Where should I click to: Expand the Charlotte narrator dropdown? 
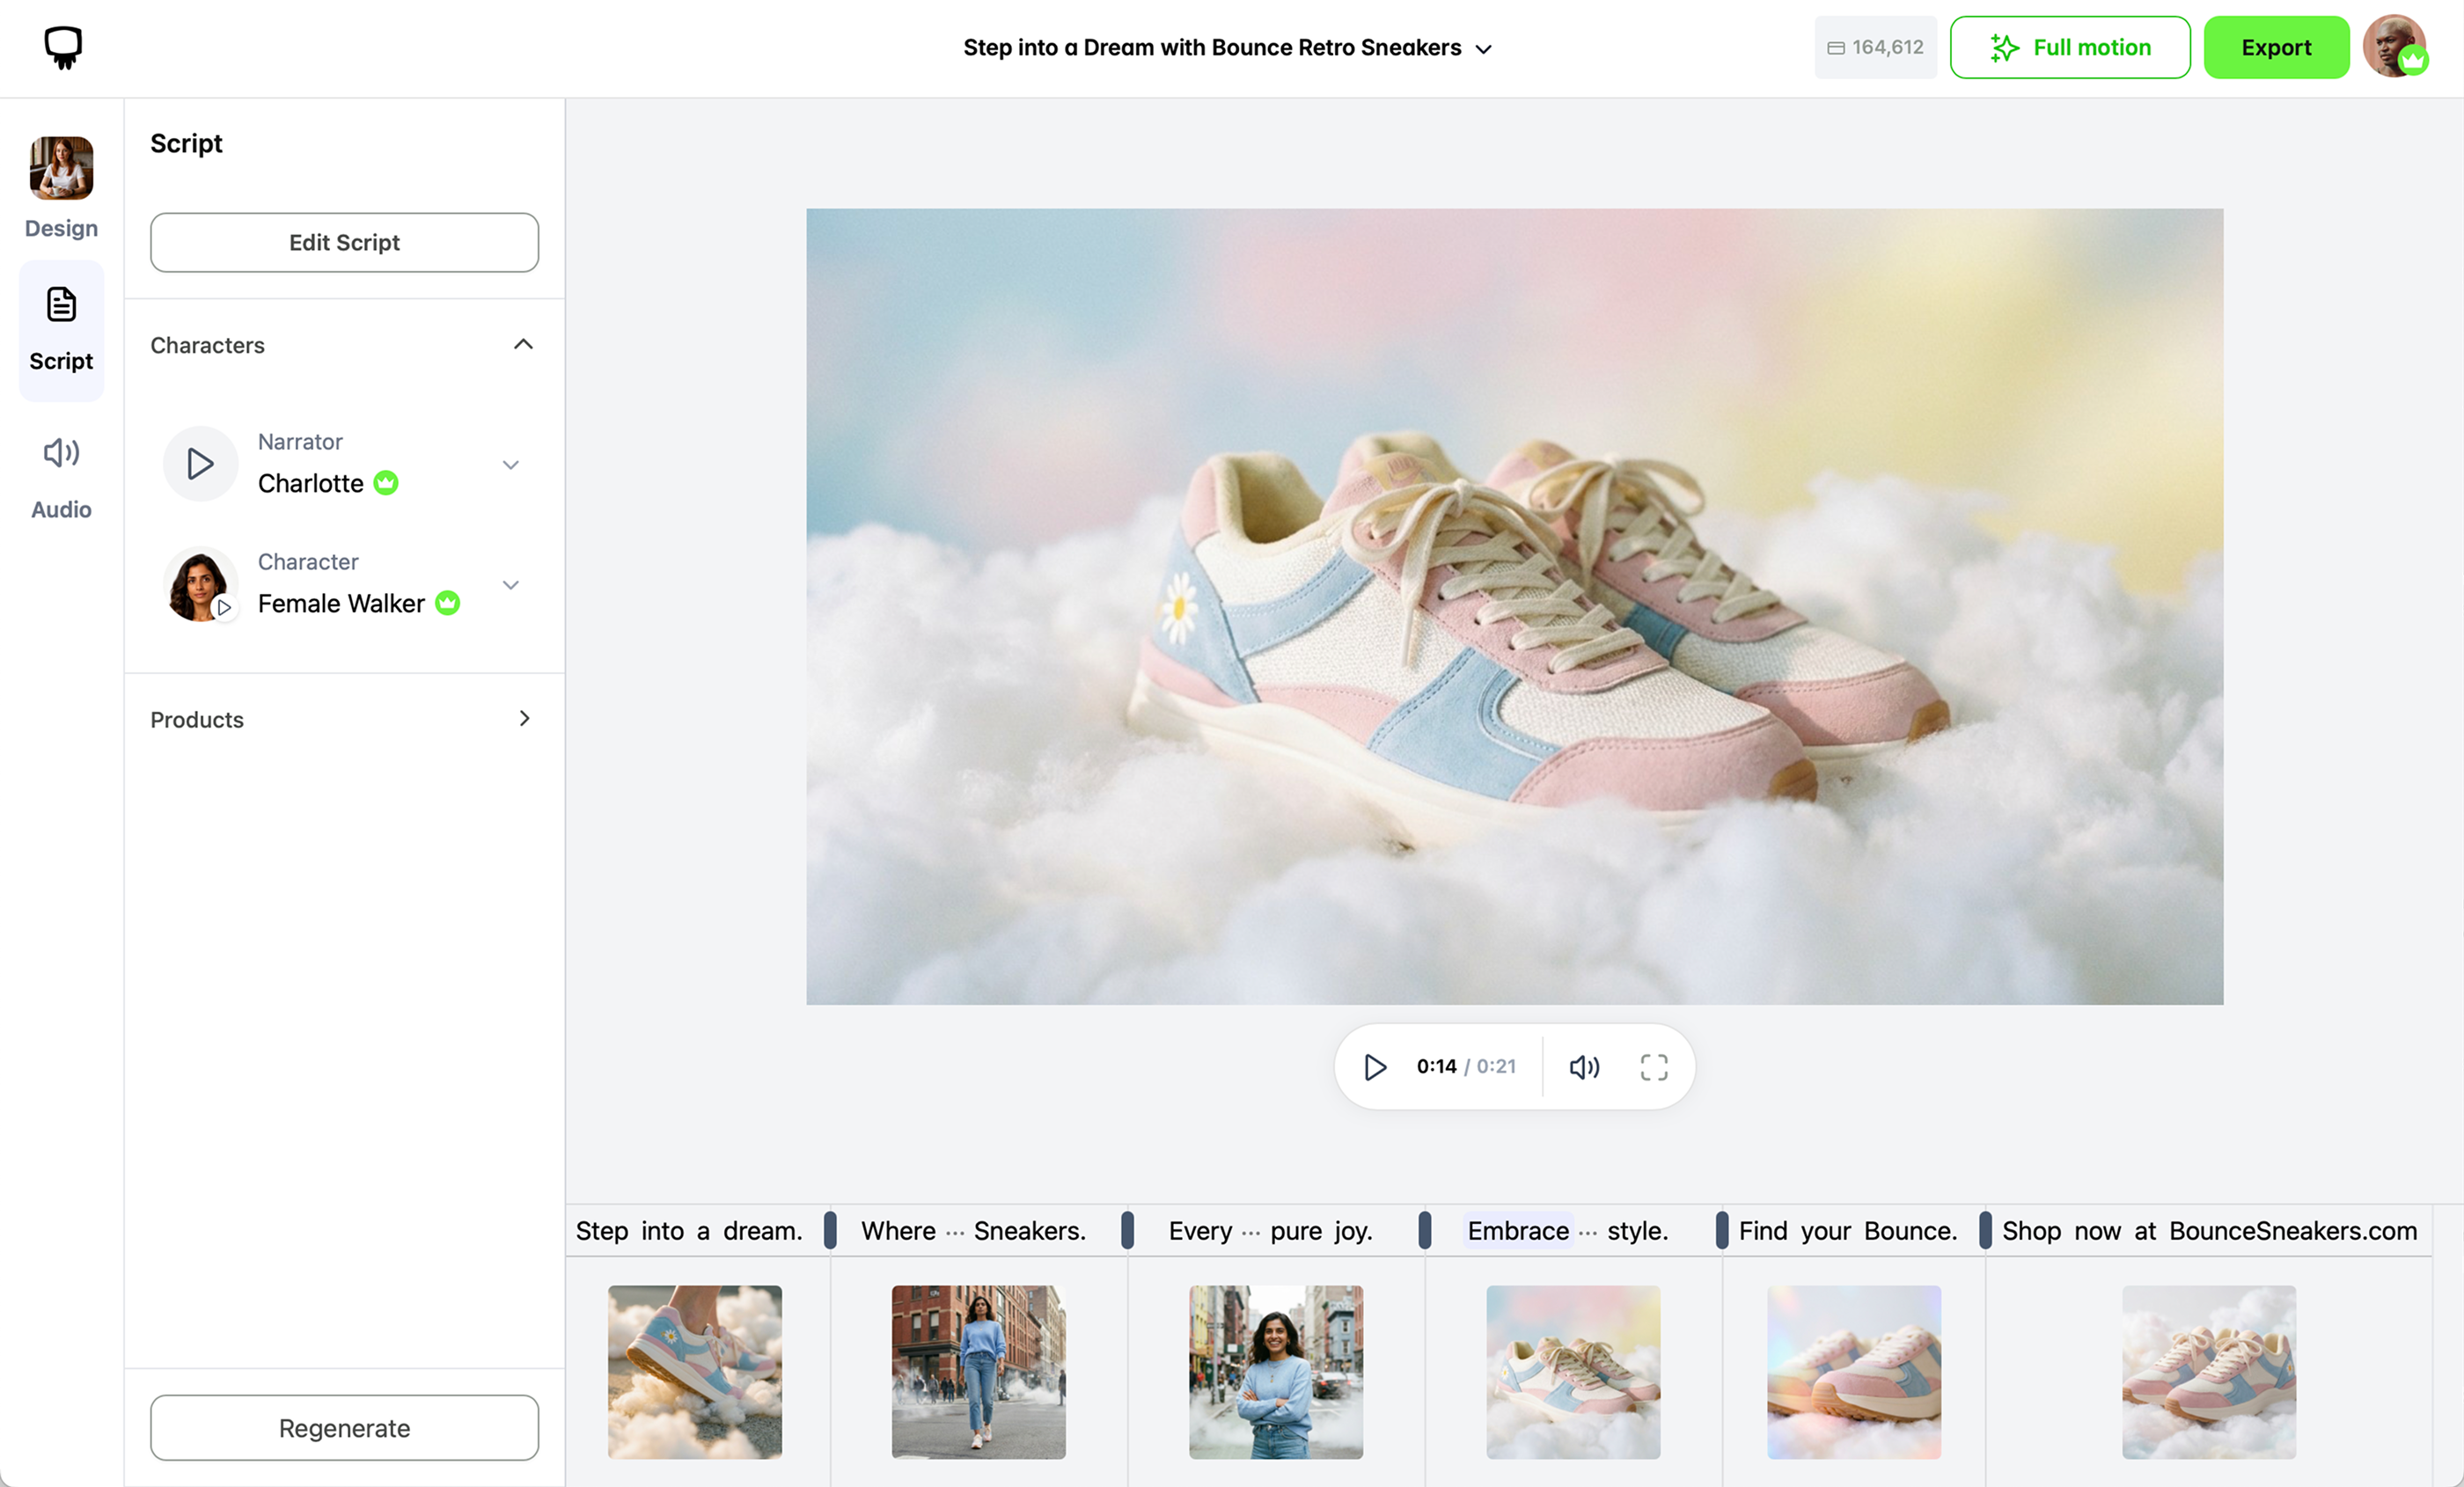pos(511,465)
